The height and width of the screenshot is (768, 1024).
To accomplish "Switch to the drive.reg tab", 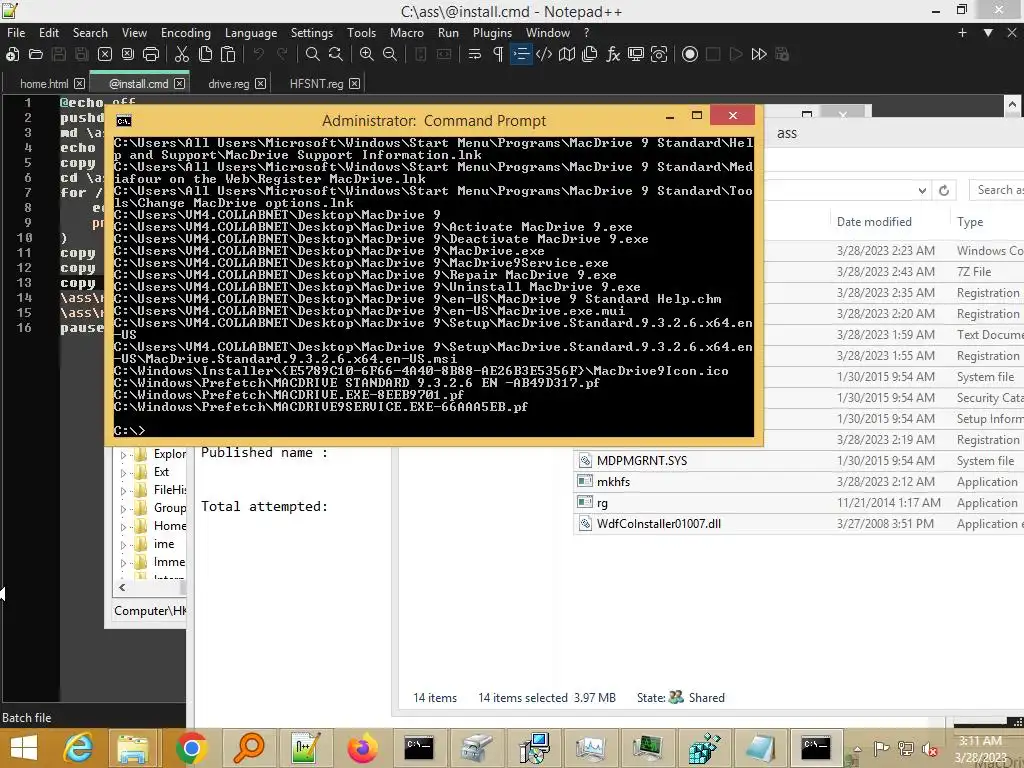I will click(229, 84).
